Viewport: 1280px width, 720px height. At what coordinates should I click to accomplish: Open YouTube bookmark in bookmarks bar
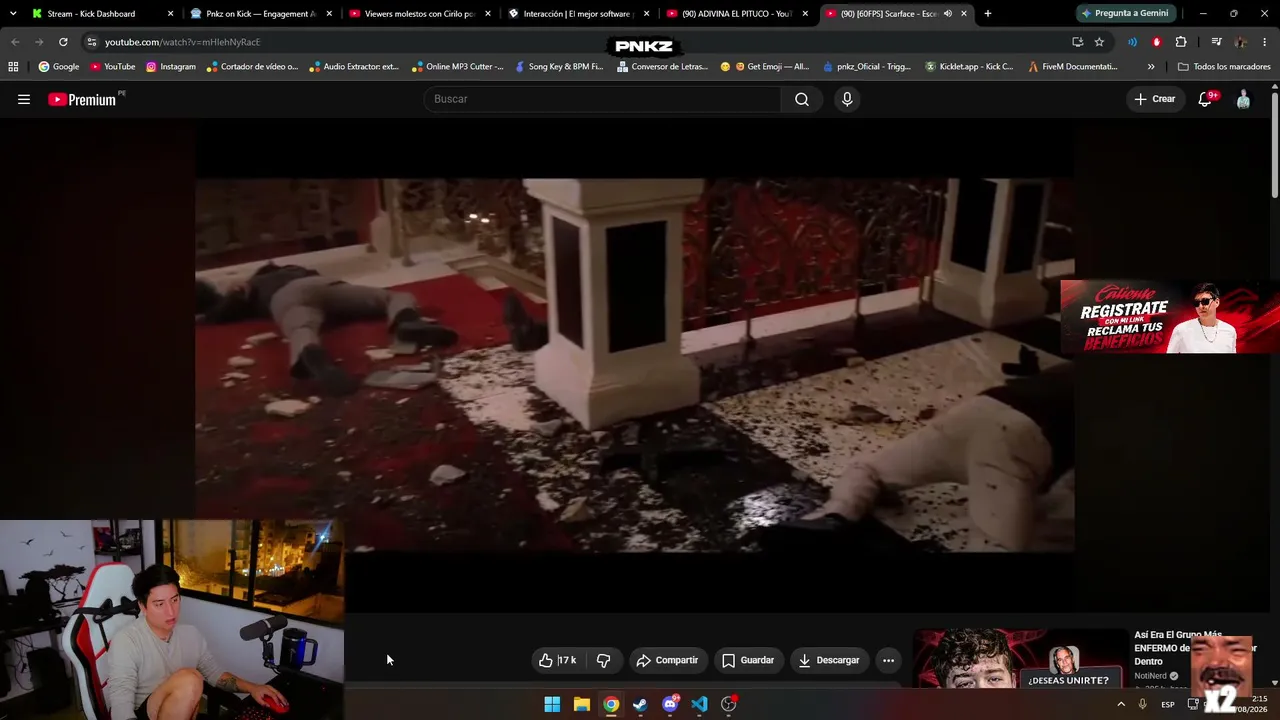coord(113,67)
